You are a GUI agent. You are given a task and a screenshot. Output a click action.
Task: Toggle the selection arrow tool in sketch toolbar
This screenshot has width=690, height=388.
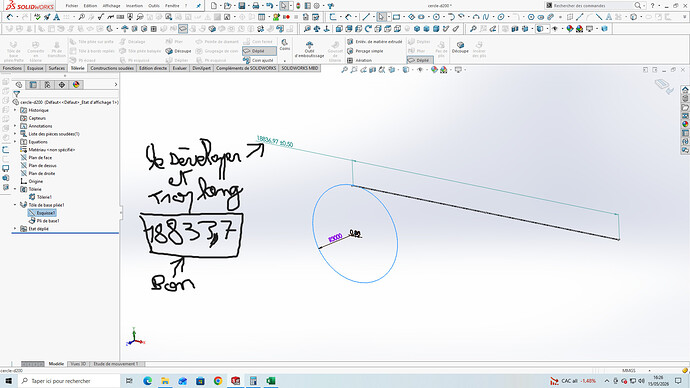[382, 17]
